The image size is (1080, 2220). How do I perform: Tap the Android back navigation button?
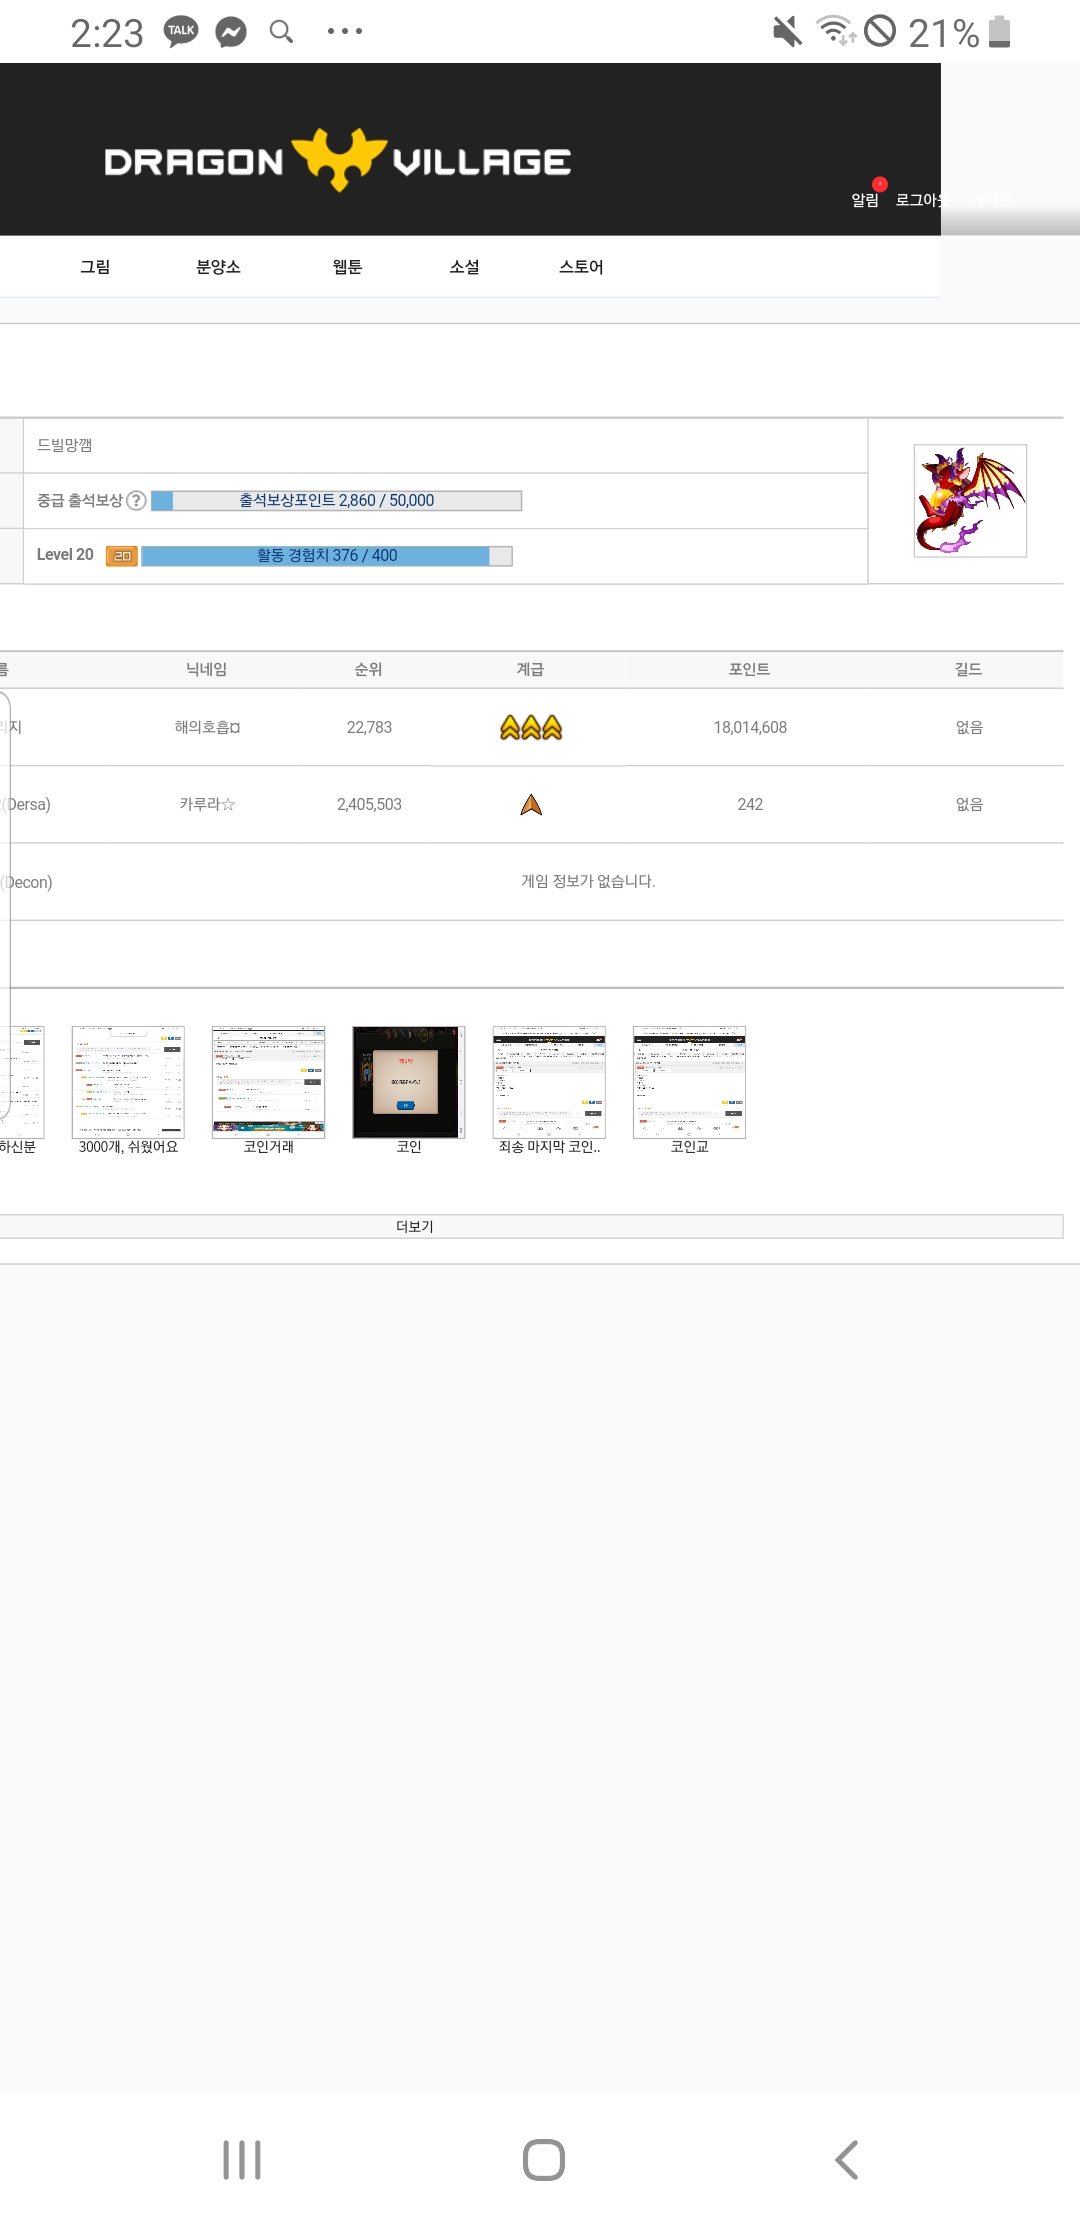pos(846,2160)
